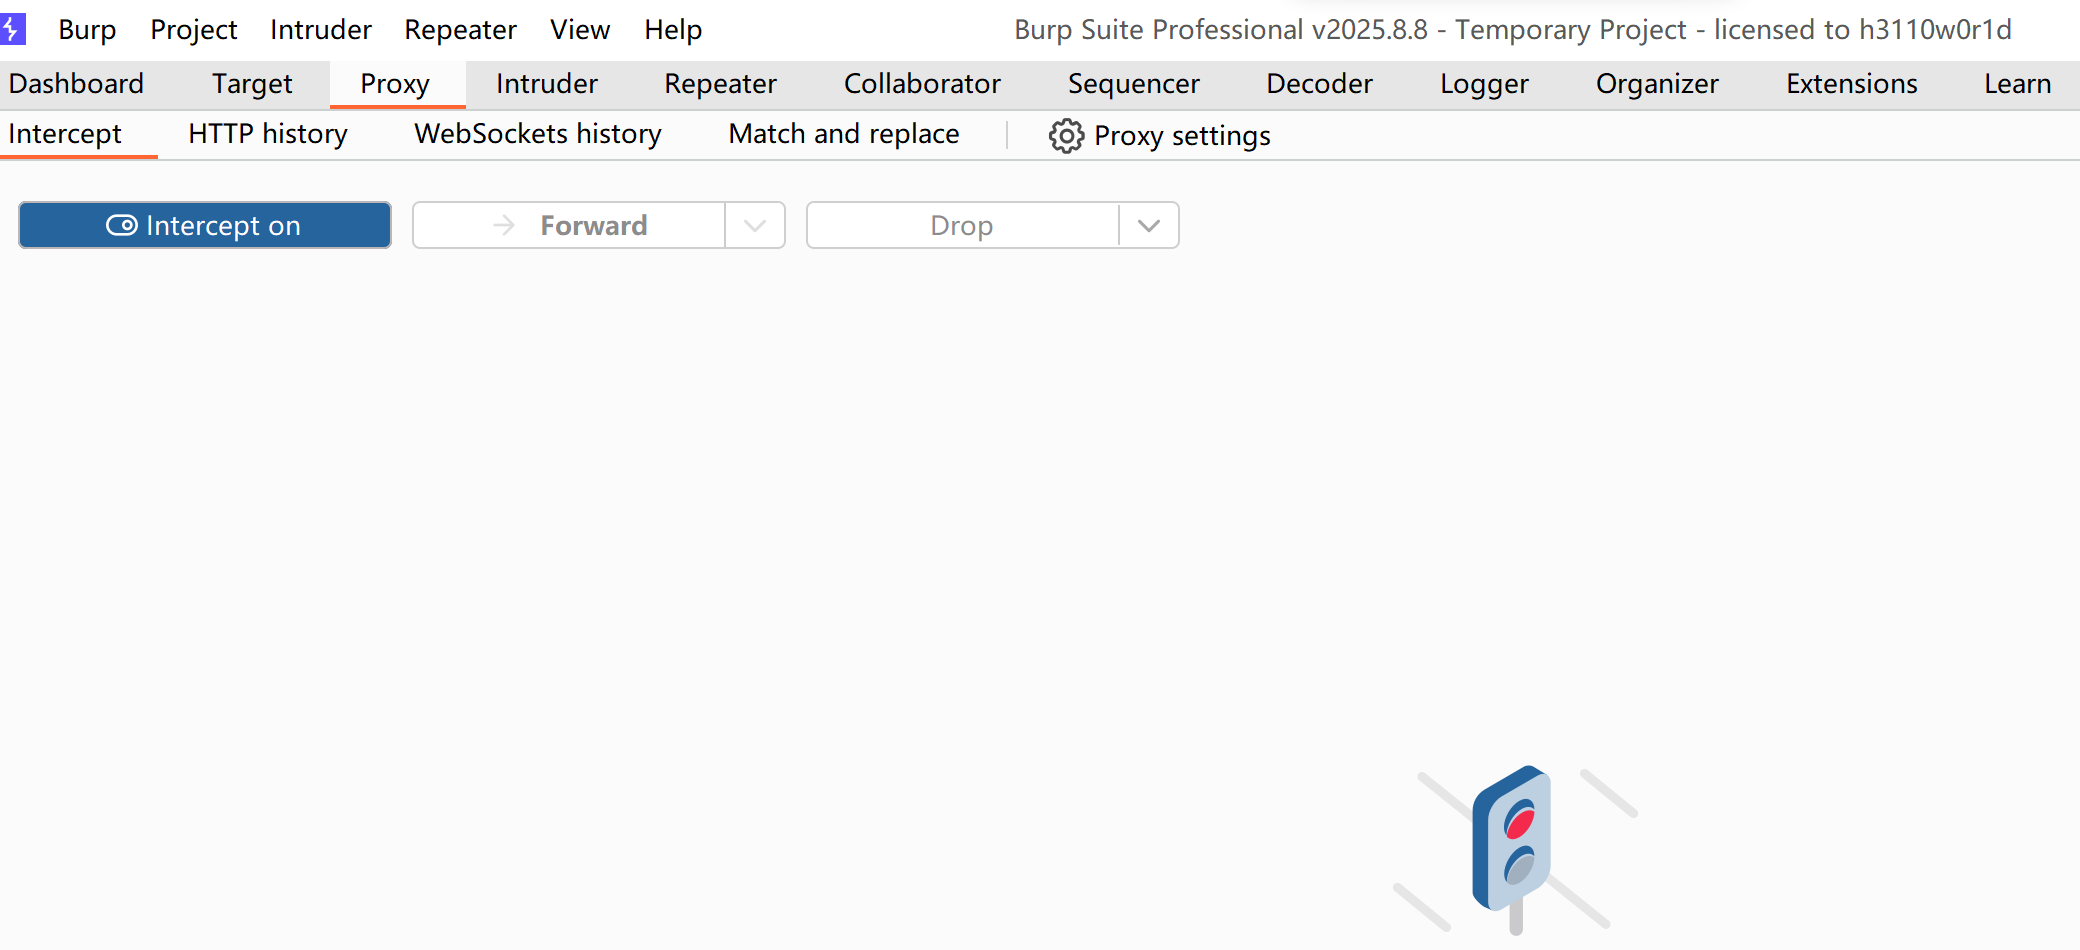Open the View menu

580,30
